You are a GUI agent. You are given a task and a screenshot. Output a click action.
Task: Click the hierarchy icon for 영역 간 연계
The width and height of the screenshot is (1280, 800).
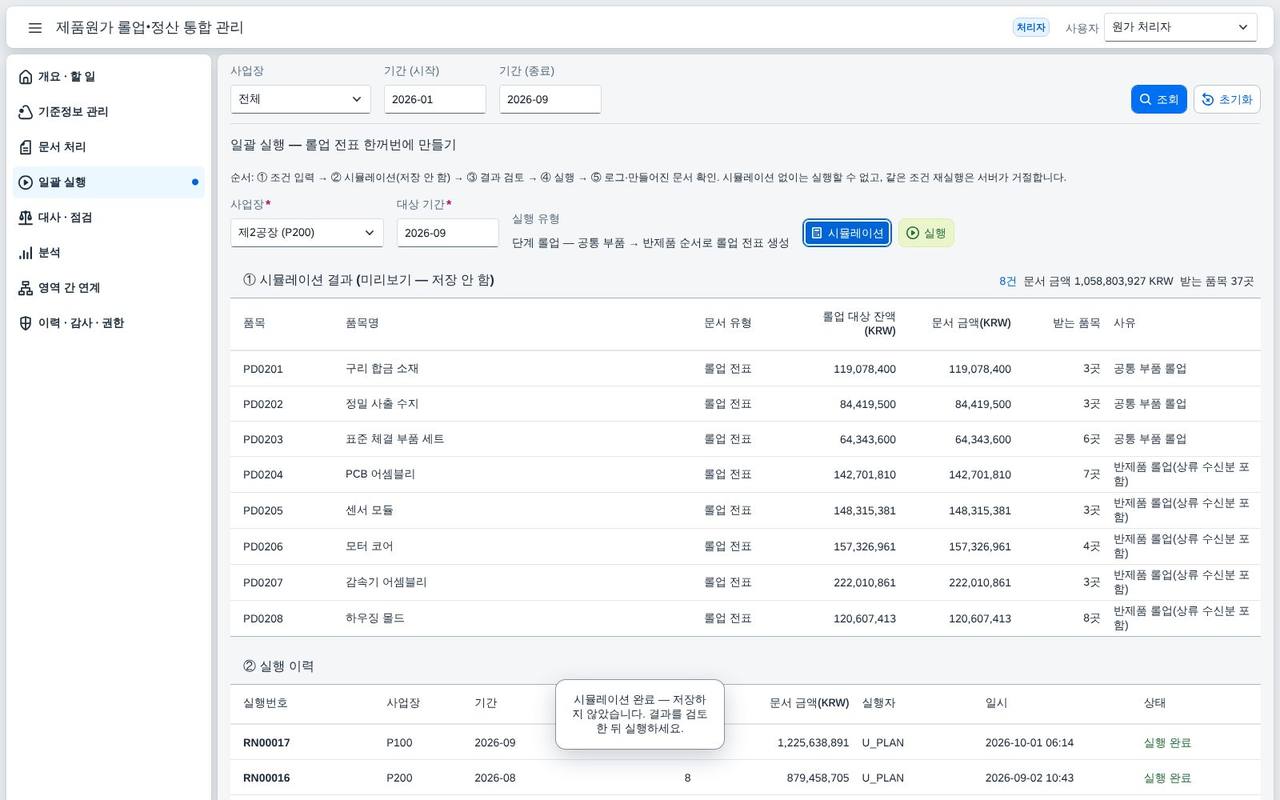(26, 288)
